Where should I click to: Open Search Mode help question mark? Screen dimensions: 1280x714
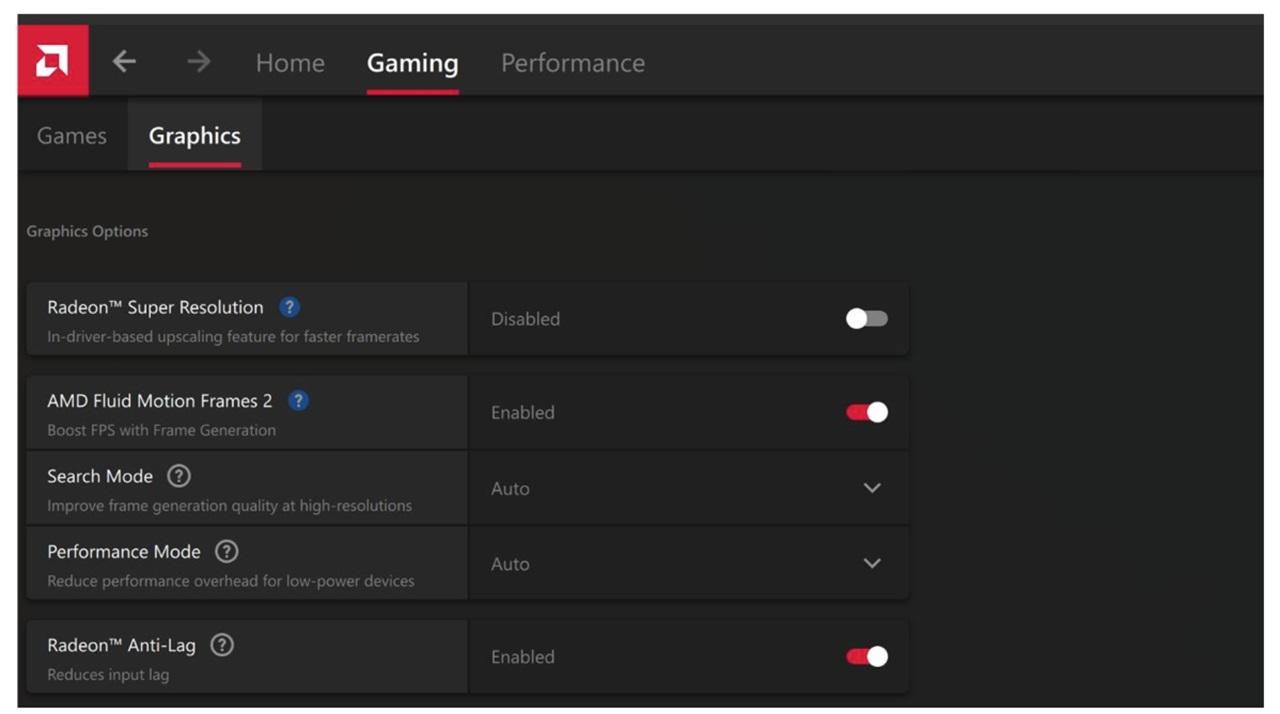178,476
